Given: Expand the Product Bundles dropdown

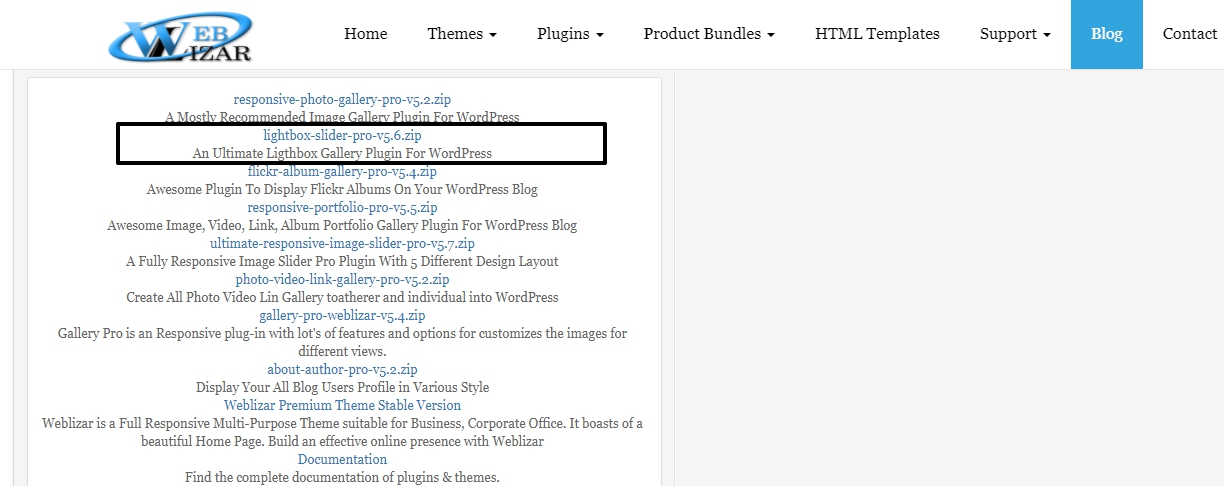Looking at the screenshot, I should pos(709,34).
